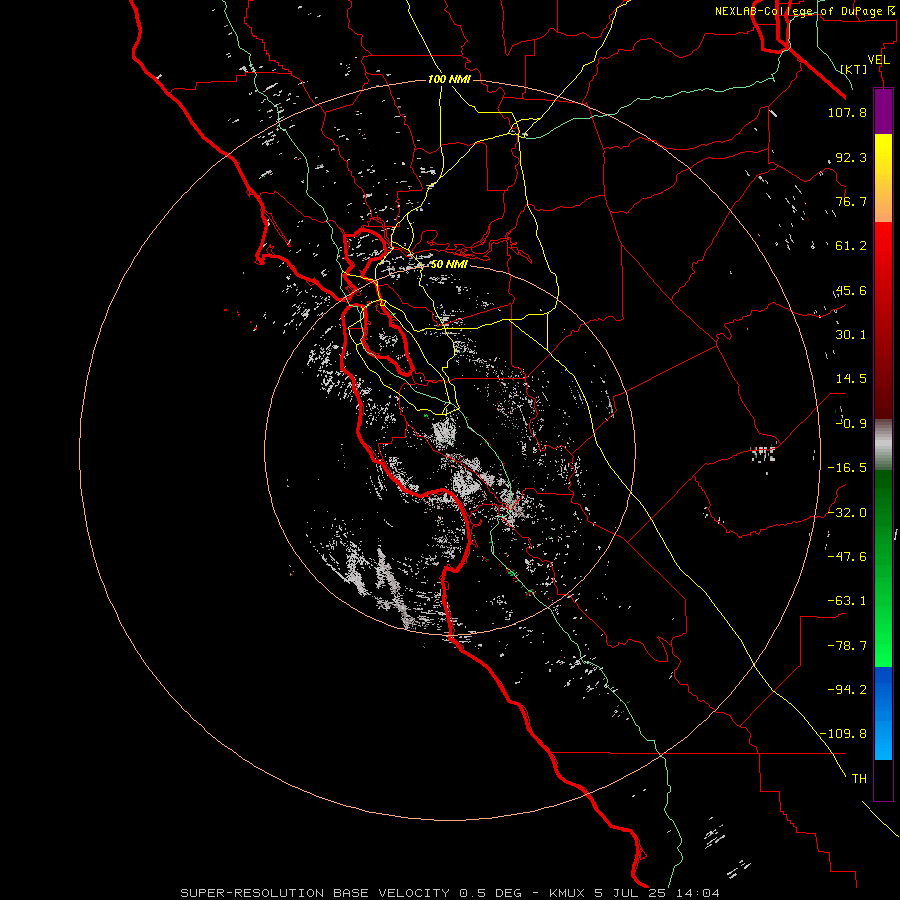Pick the blue segment of velocity color bar
Screen dimensions: 900x900
point(883,713)
